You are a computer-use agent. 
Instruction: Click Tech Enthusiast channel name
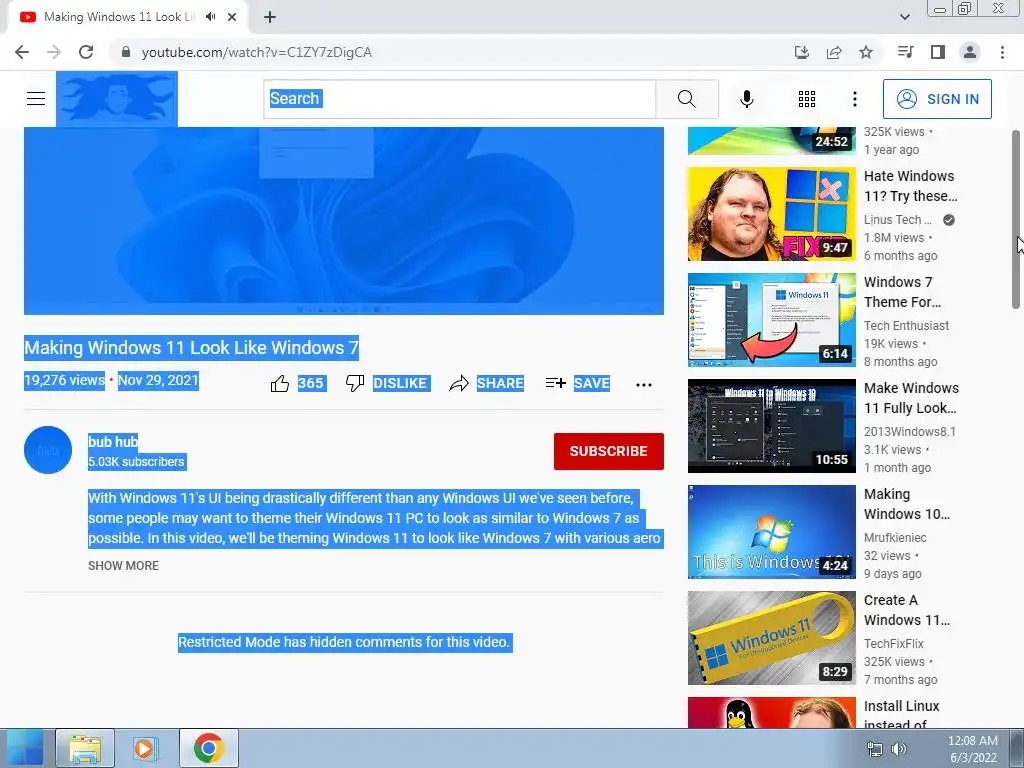[906, 325]
